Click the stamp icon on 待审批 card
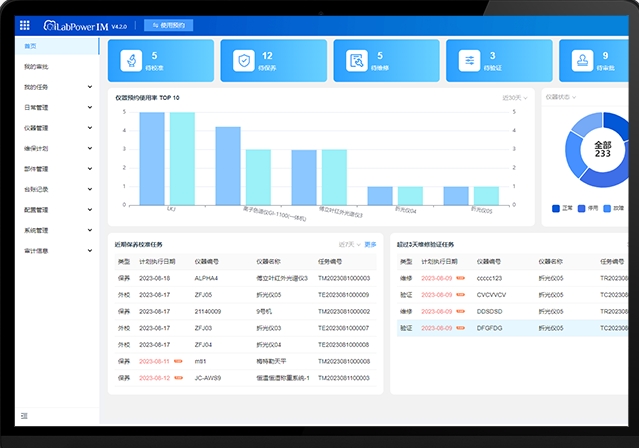This screenshot has width=639, height=448. click(x=582, y=60)
